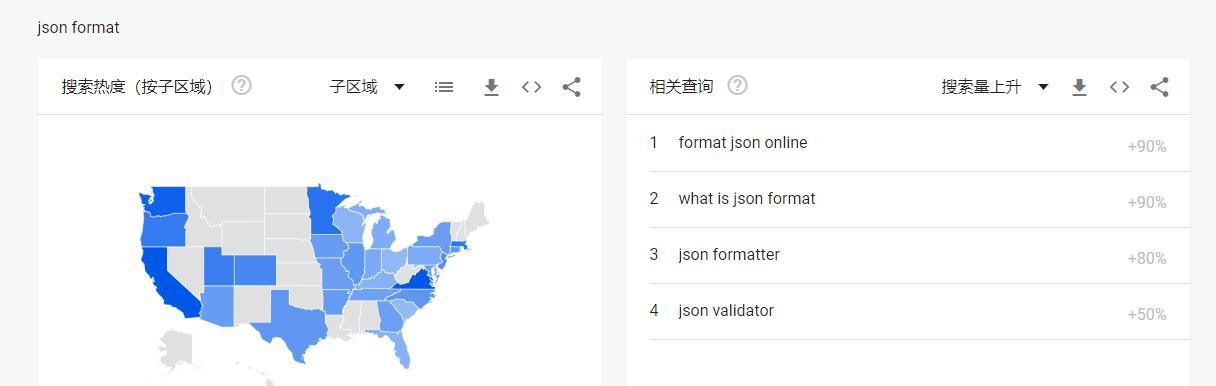The width and height of the screenshot is (1216, 386).
Task: Download the related queries data
Action: tap(1079, 87)
